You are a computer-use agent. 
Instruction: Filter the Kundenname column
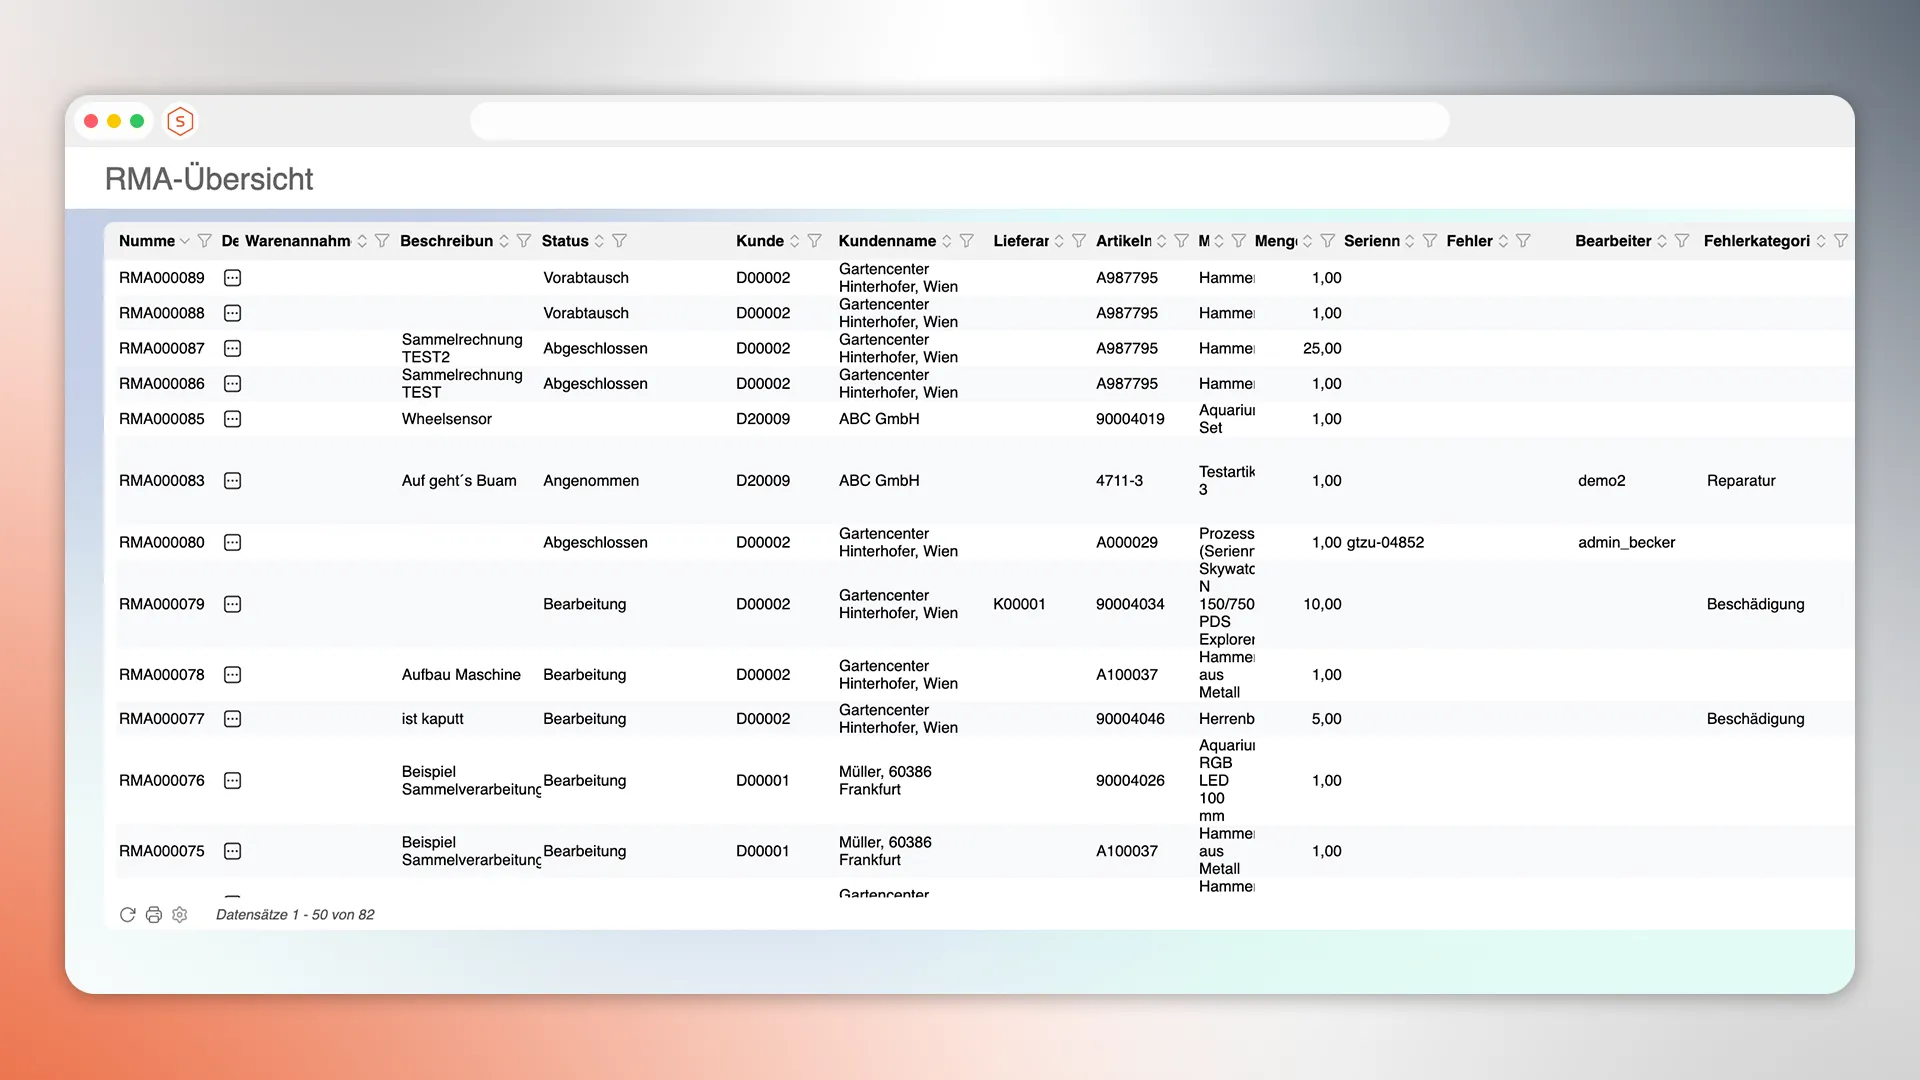[966, 241]
